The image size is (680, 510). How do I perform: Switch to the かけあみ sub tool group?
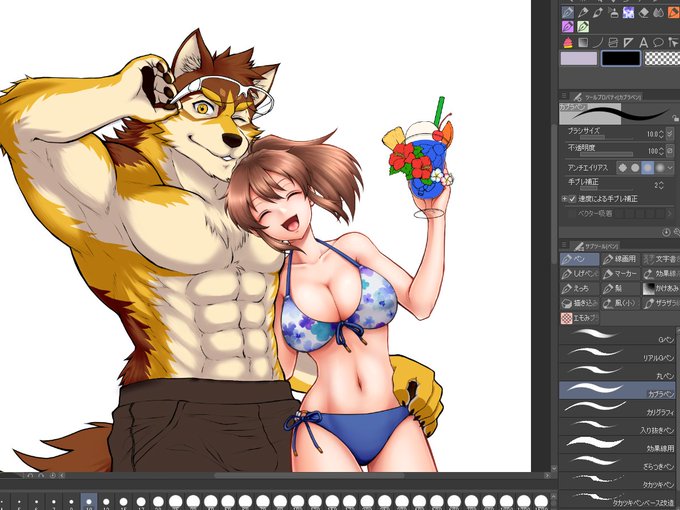tap(661, 289)
